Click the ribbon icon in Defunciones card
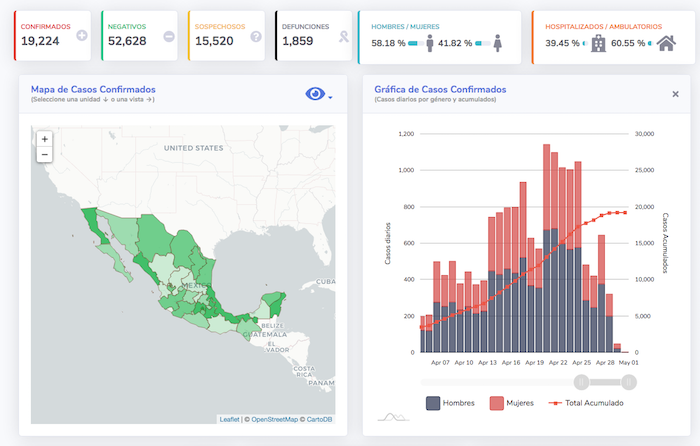Image resolution: width=700 pixels, height=446 pixels. pyautogui.click(x=343, y=37)
